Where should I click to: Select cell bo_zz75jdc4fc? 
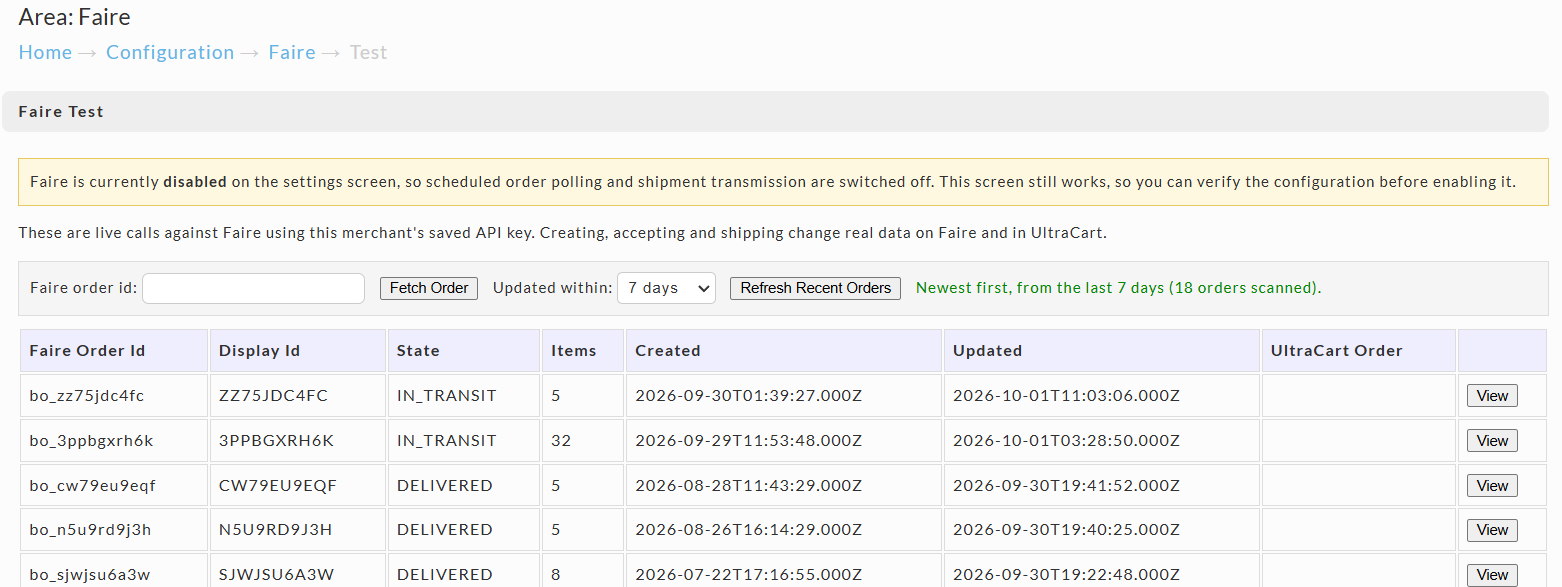click(x=113, y=396)
